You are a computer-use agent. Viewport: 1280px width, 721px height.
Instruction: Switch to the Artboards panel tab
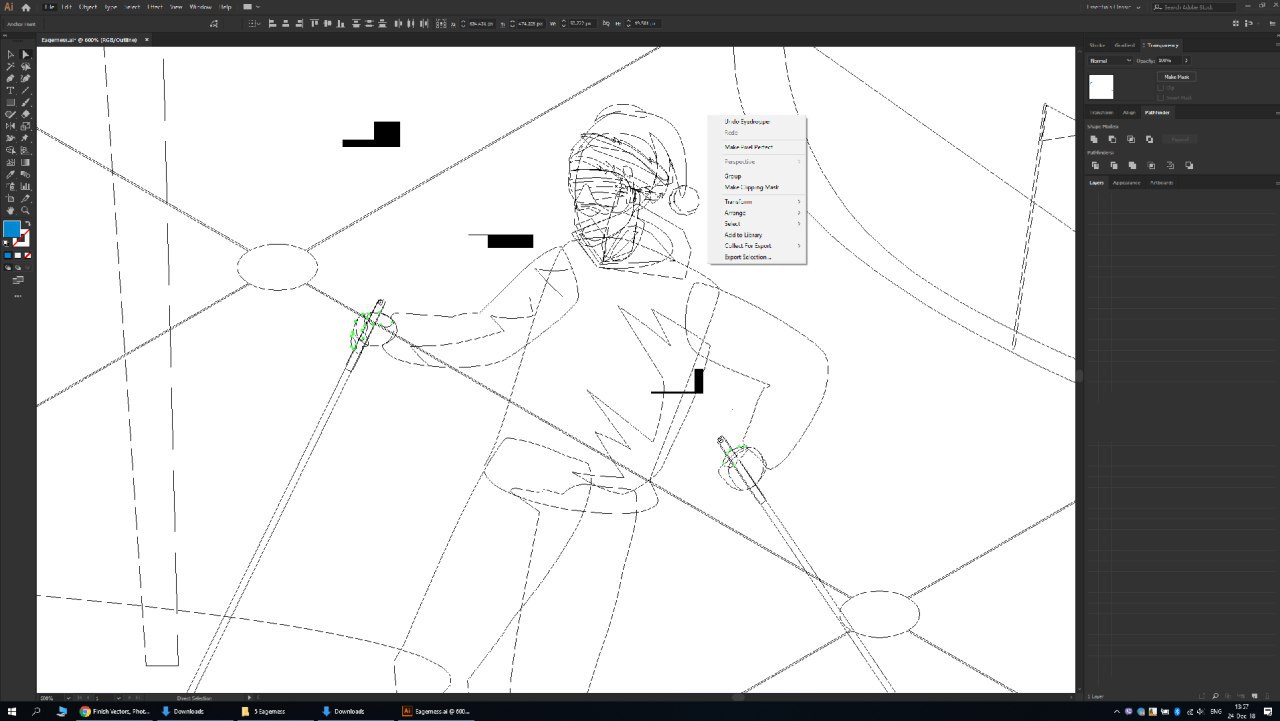pos(1161,183)
